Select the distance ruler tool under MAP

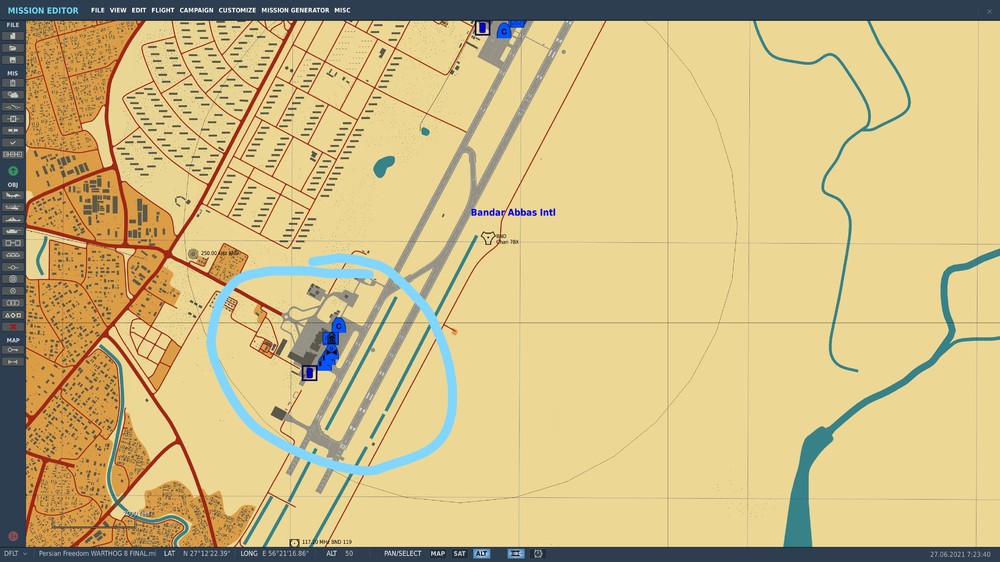(13, 362)
